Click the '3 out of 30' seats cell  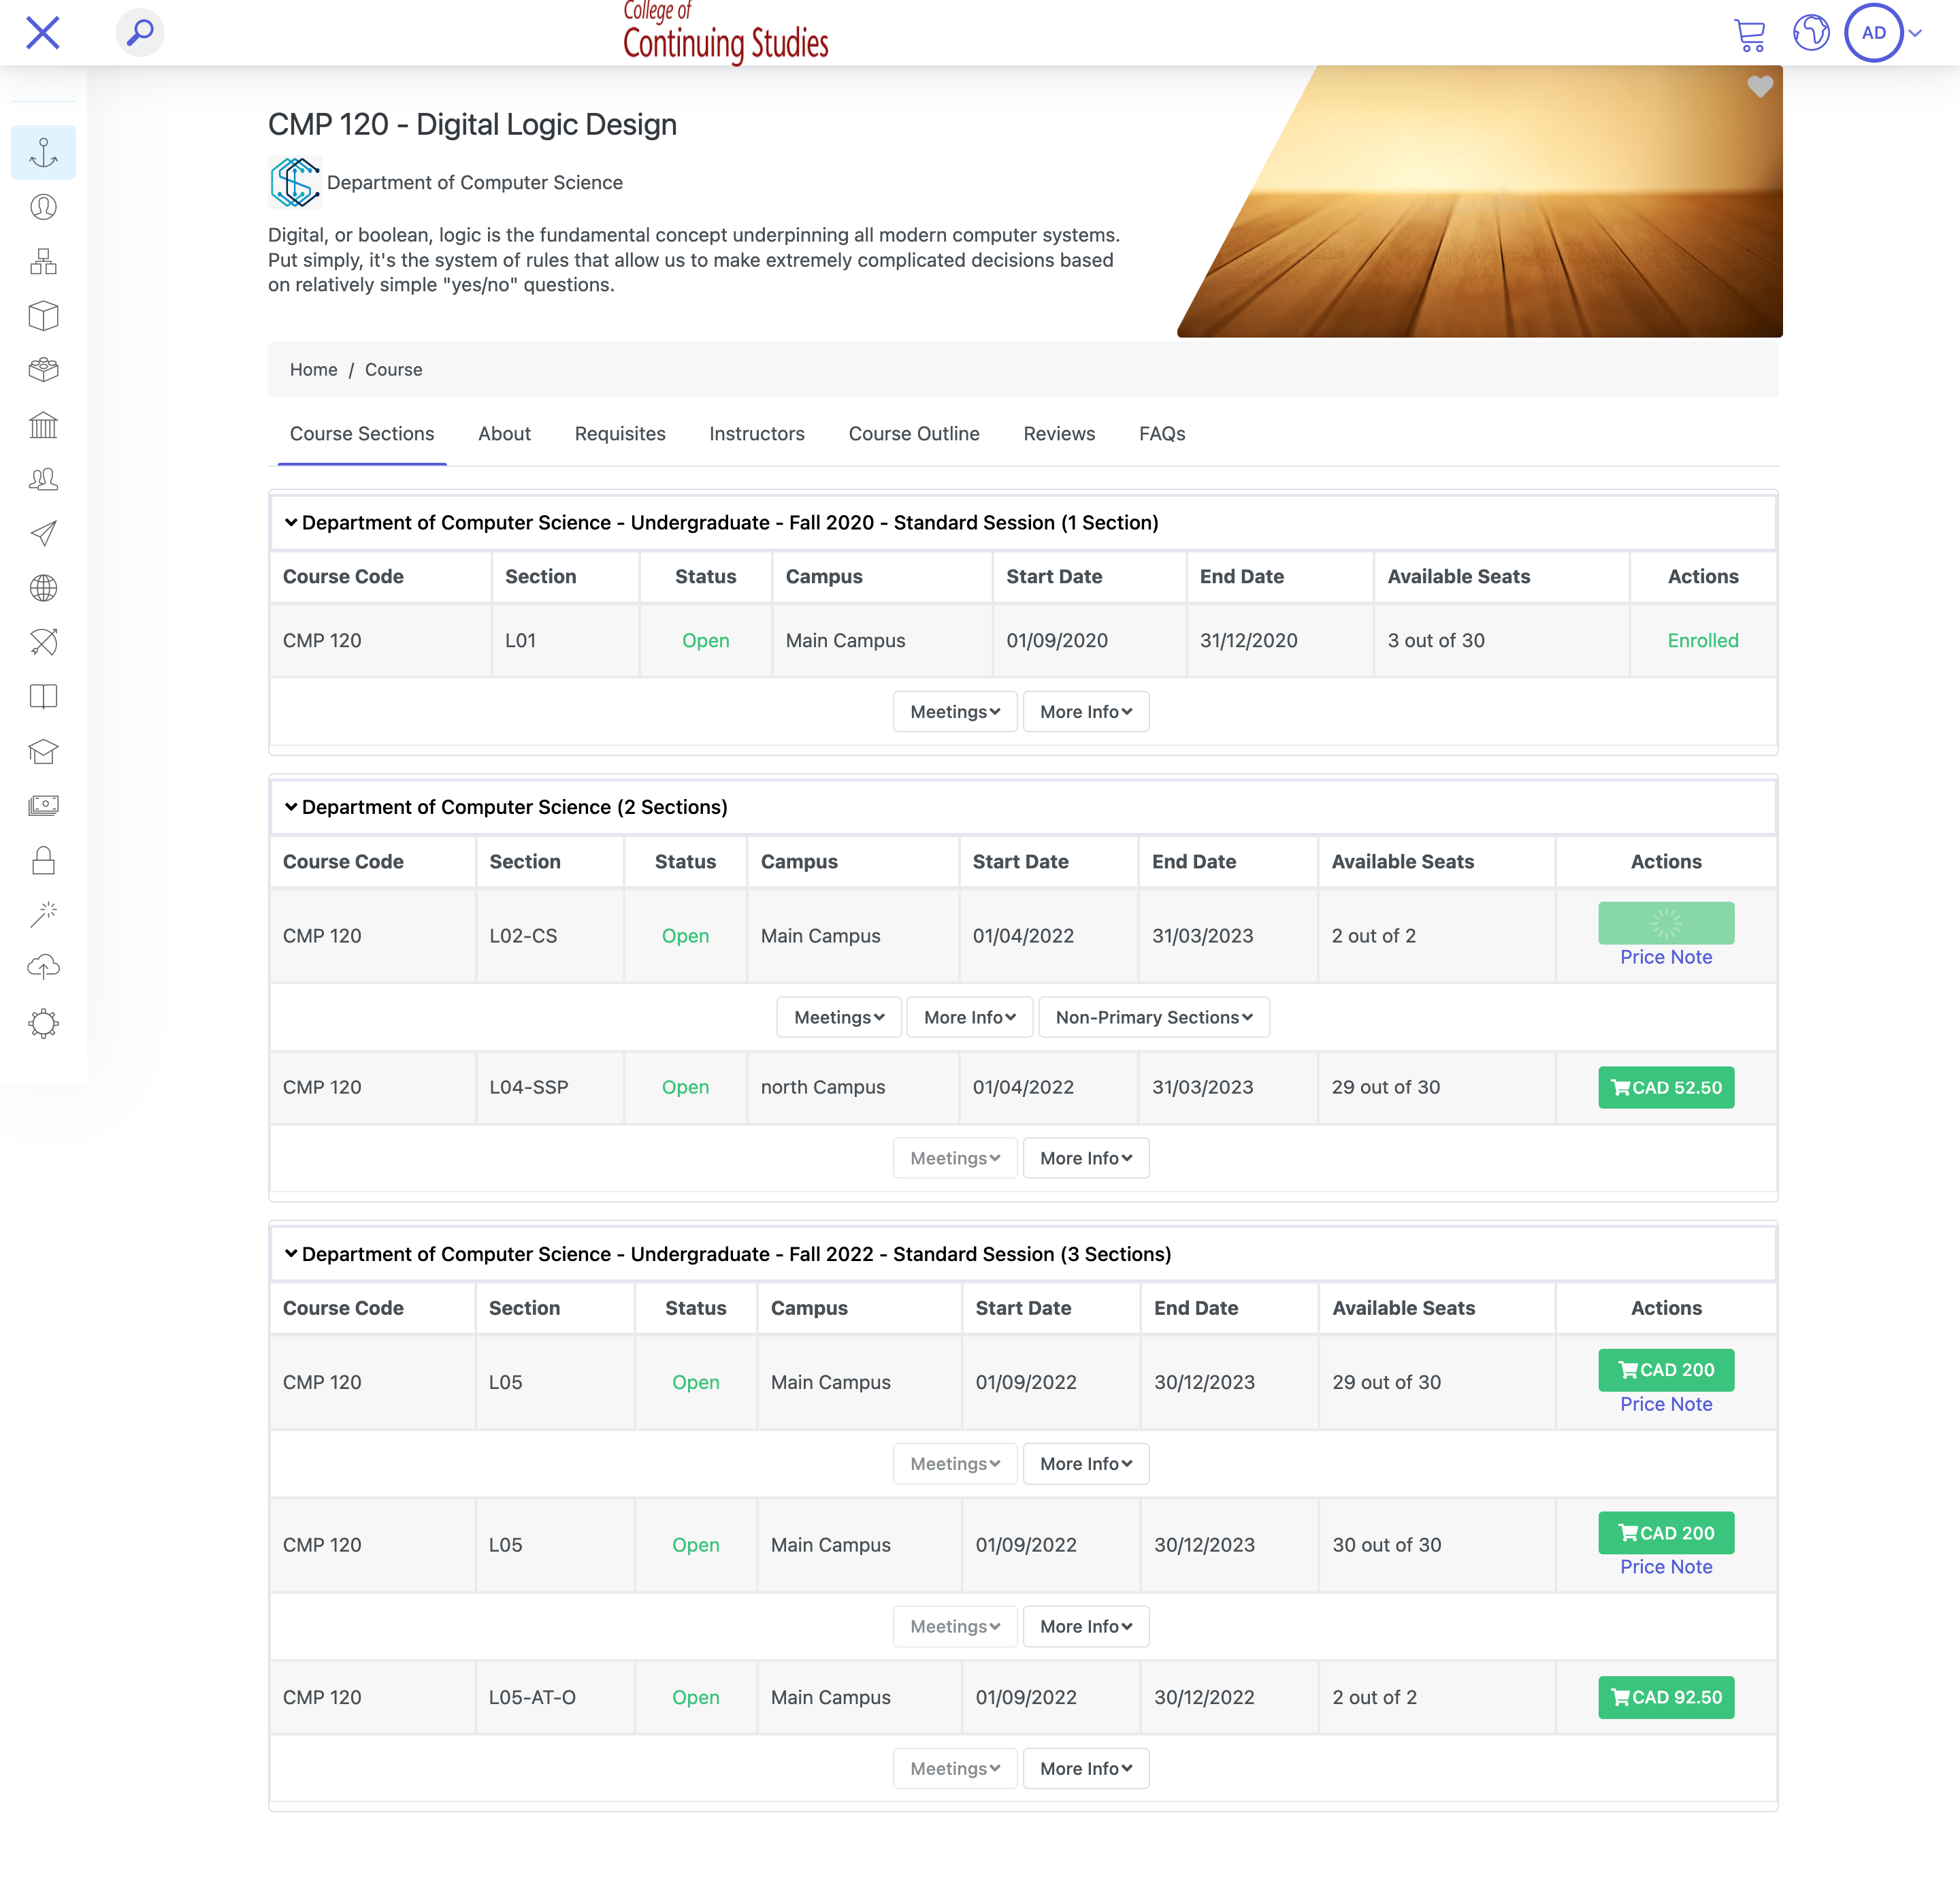[1501, 640]
